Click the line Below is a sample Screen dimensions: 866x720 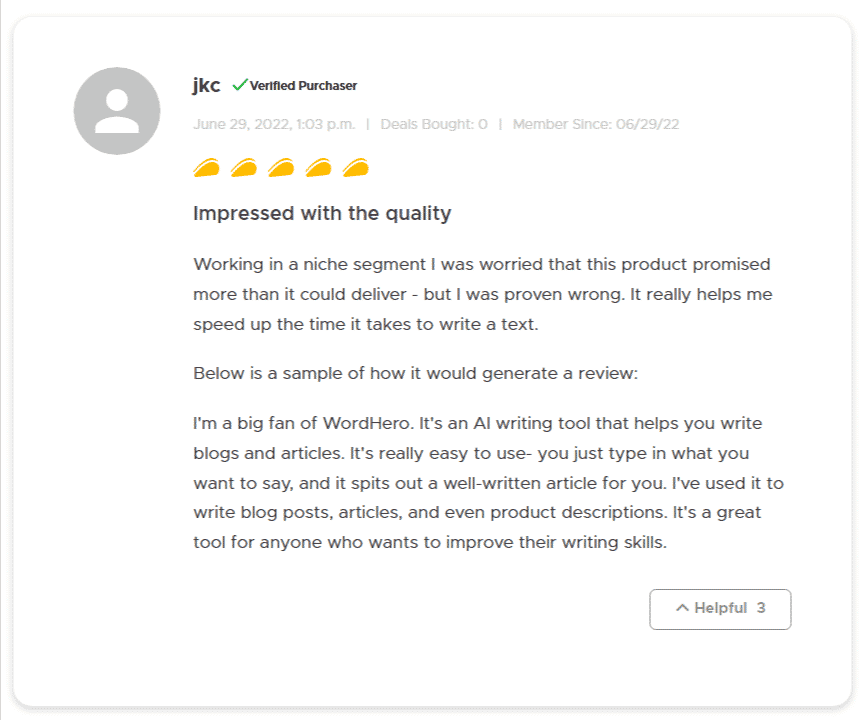coord(416,373)
